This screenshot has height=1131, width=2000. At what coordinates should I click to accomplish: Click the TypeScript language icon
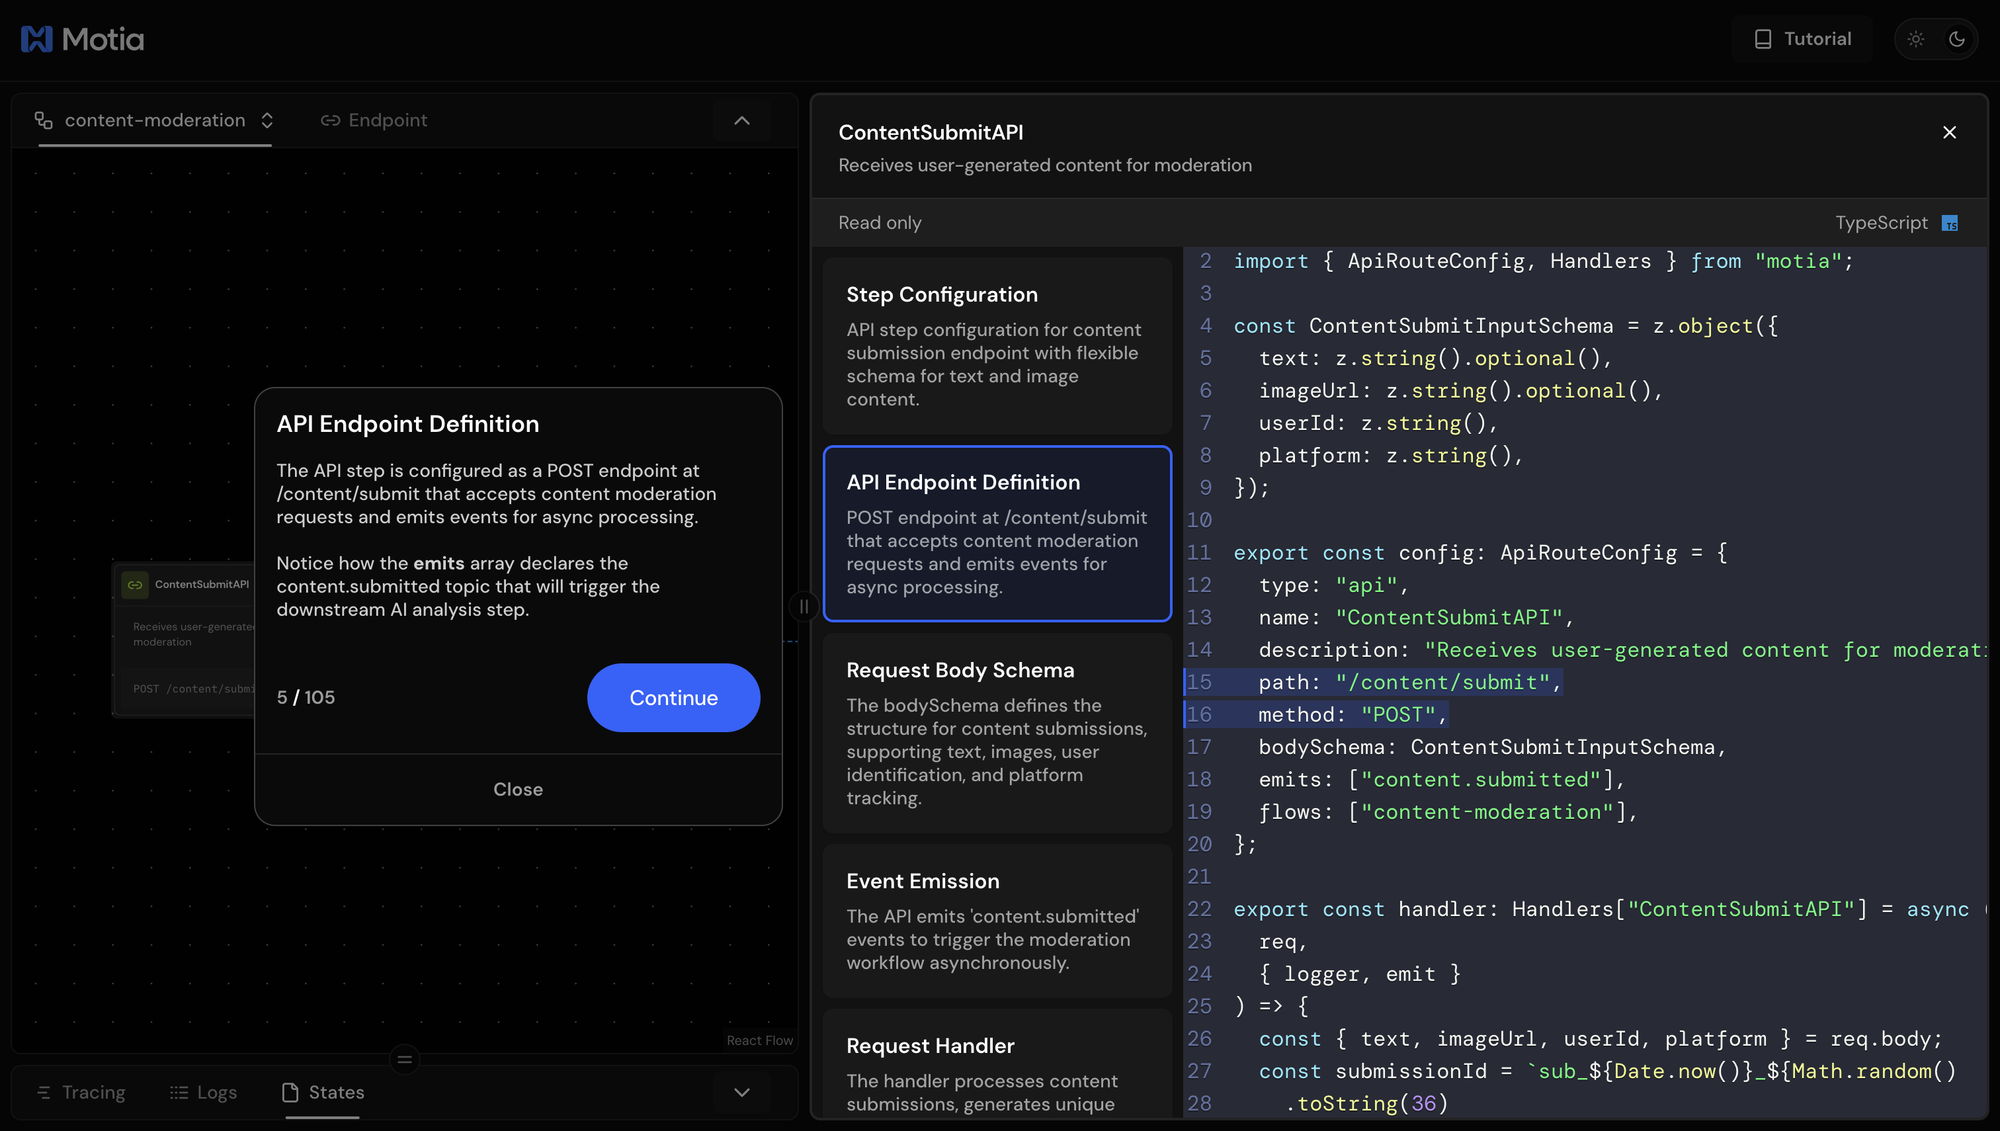point(1949,223)
